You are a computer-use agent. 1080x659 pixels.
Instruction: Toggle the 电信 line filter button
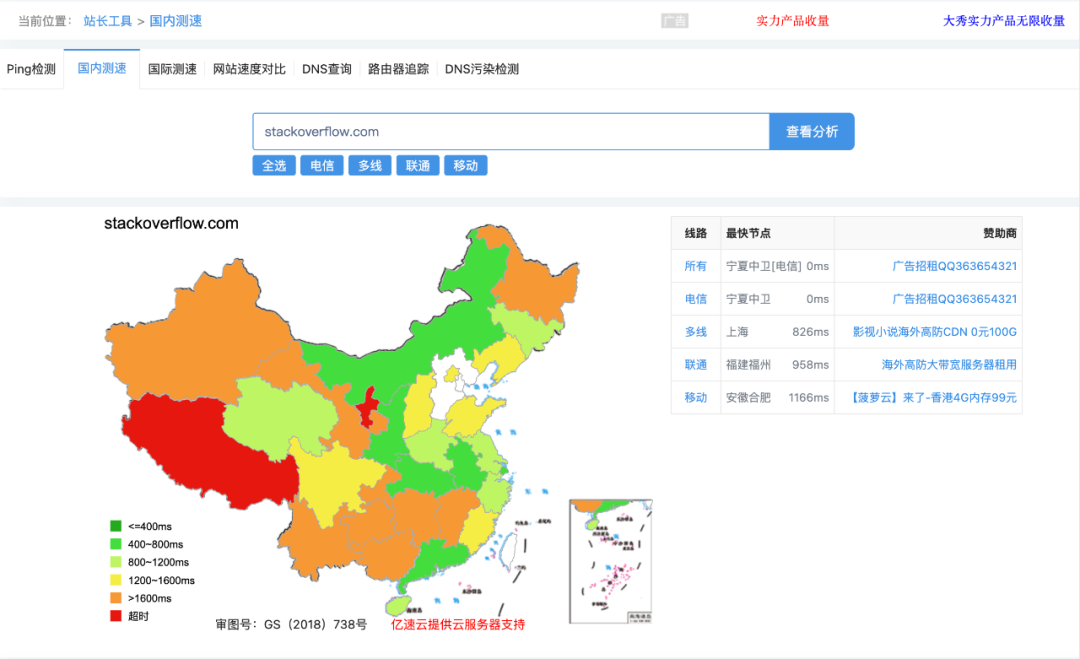(x=322, y=165)
